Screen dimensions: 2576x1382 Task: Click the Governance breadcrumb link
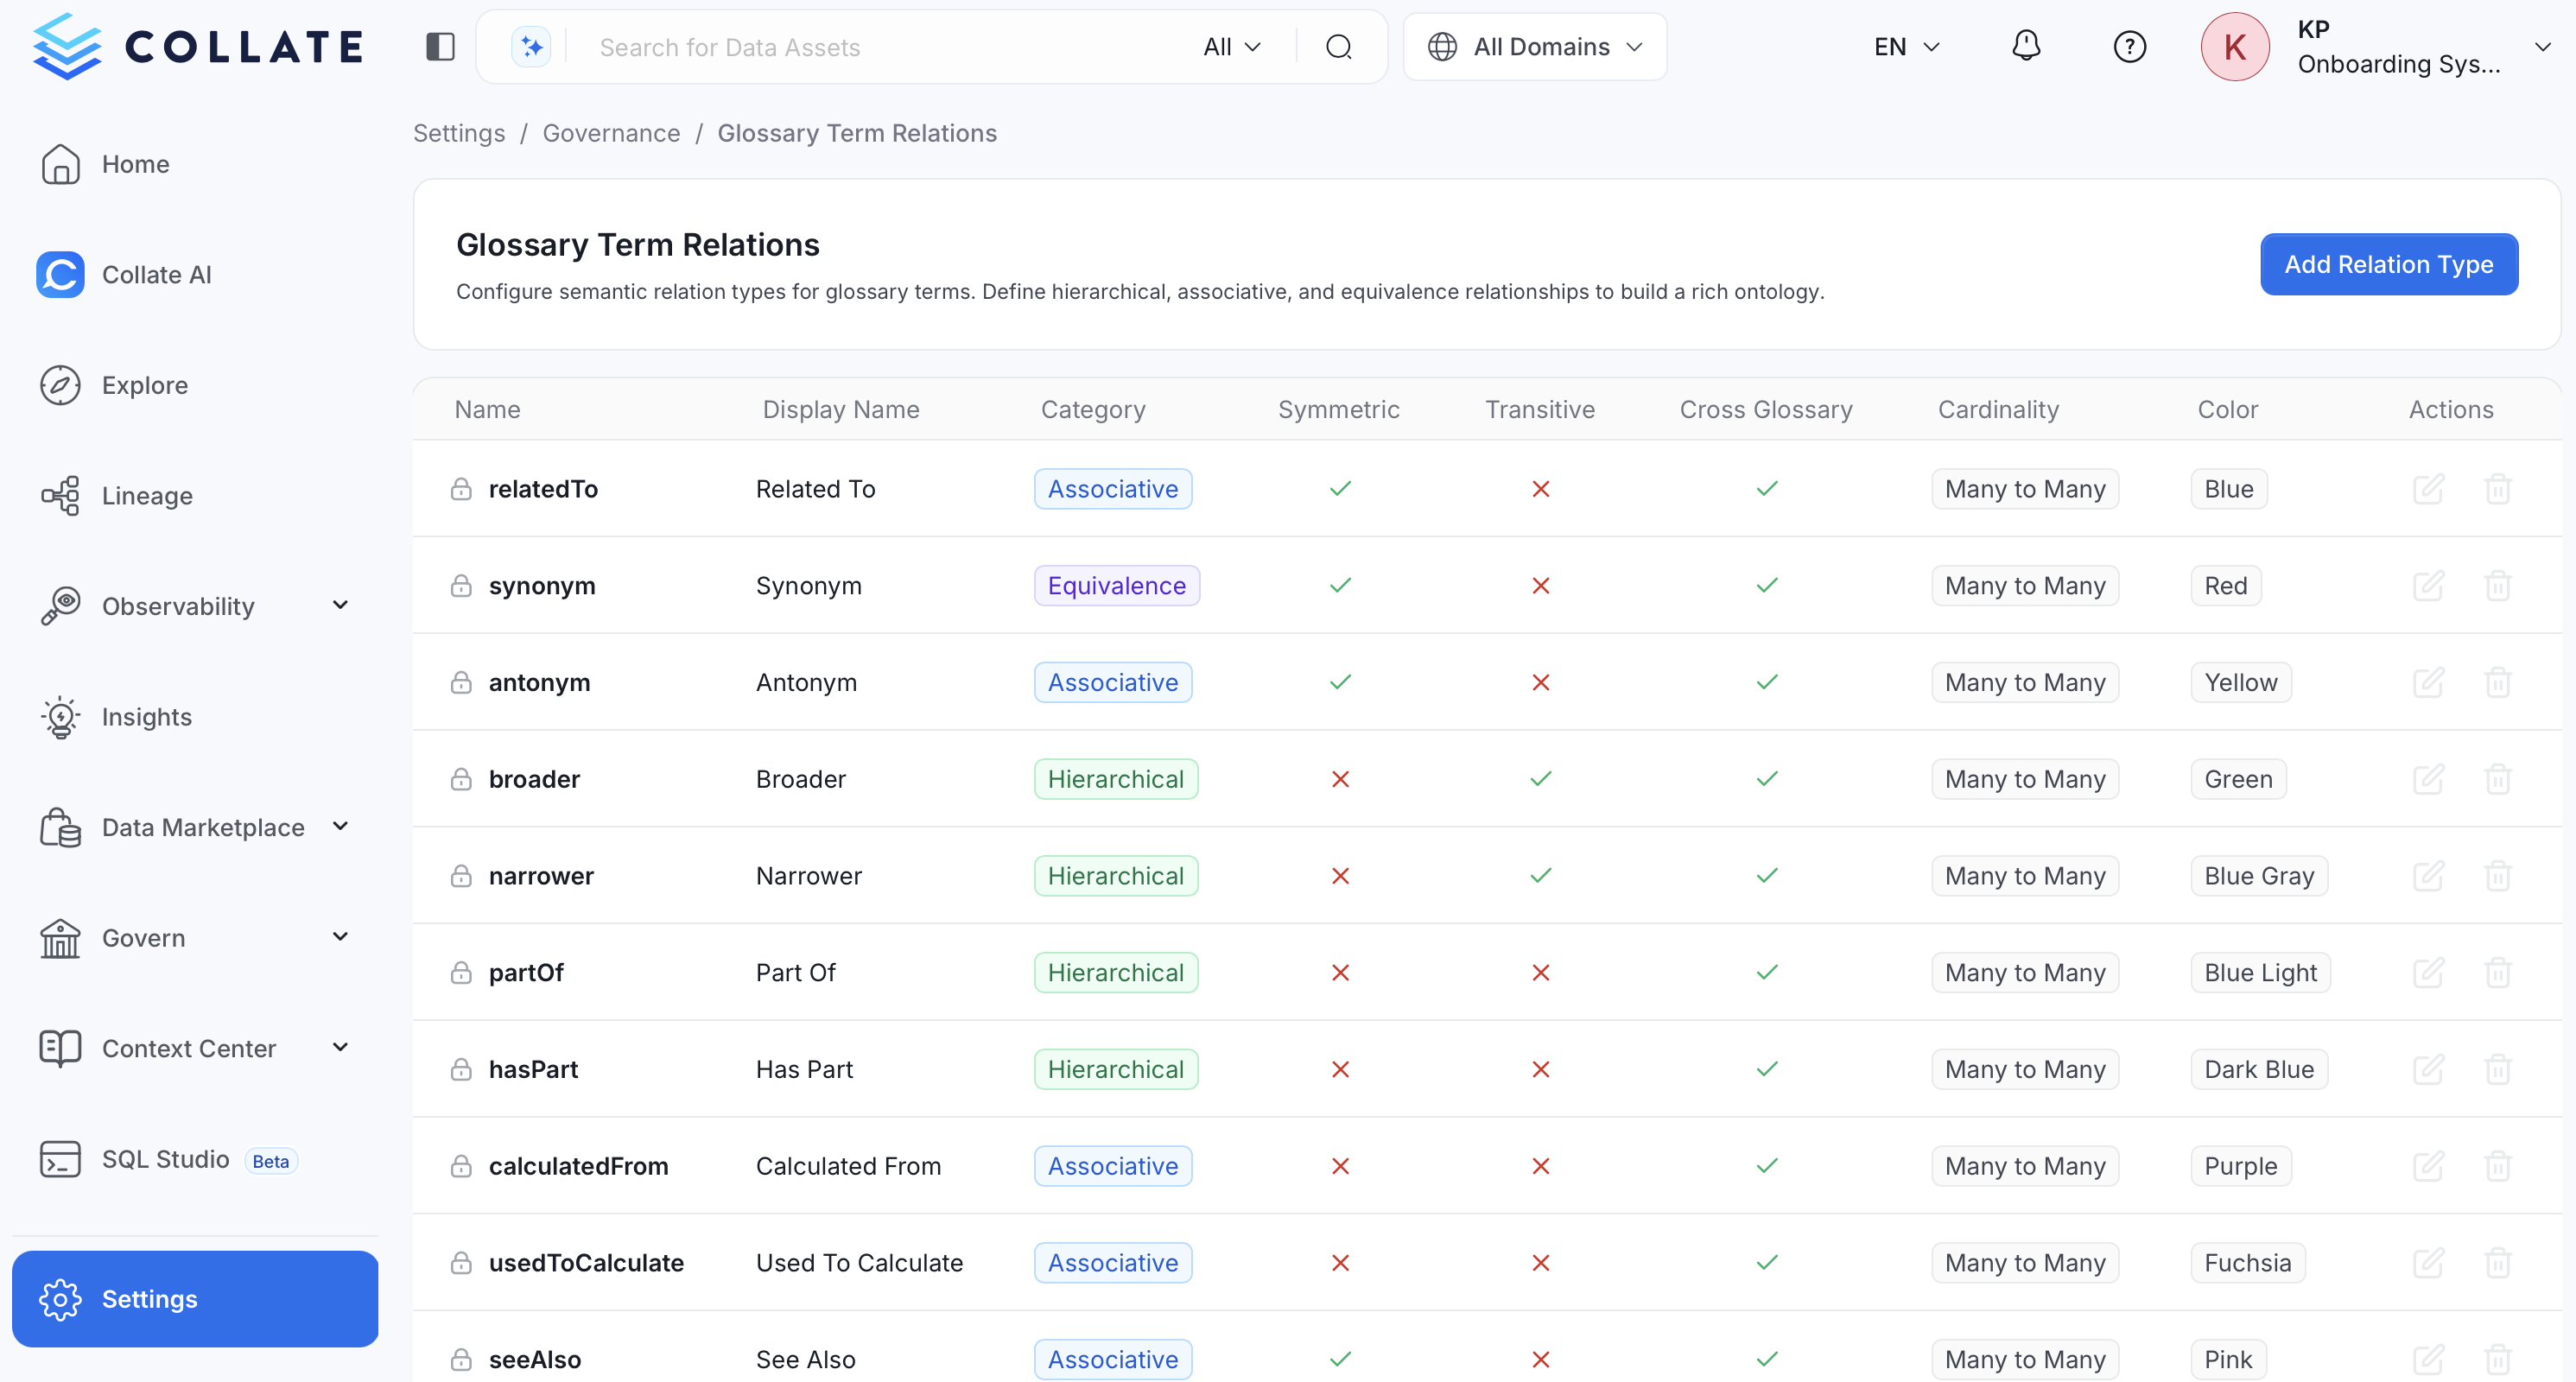click(x=611, y=133)
